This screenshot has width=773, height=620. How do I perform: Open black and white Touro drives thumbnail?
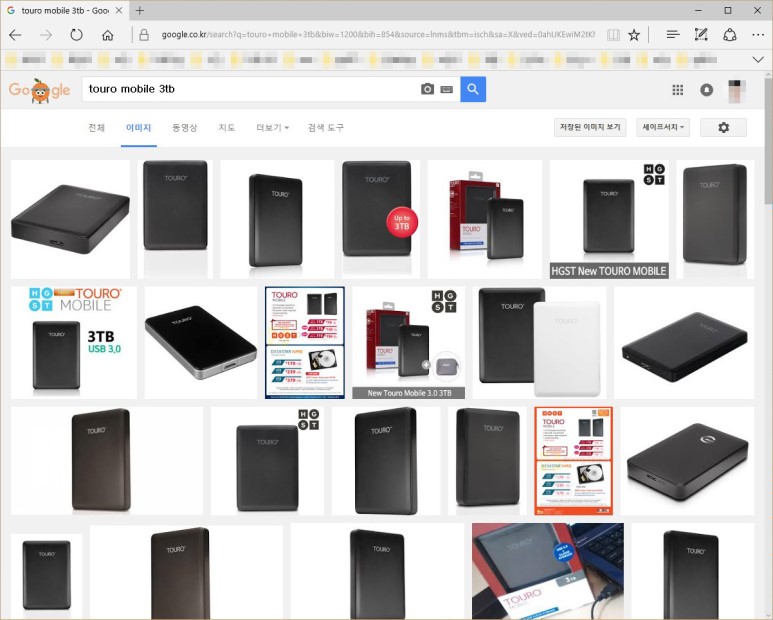coord(539,343)
